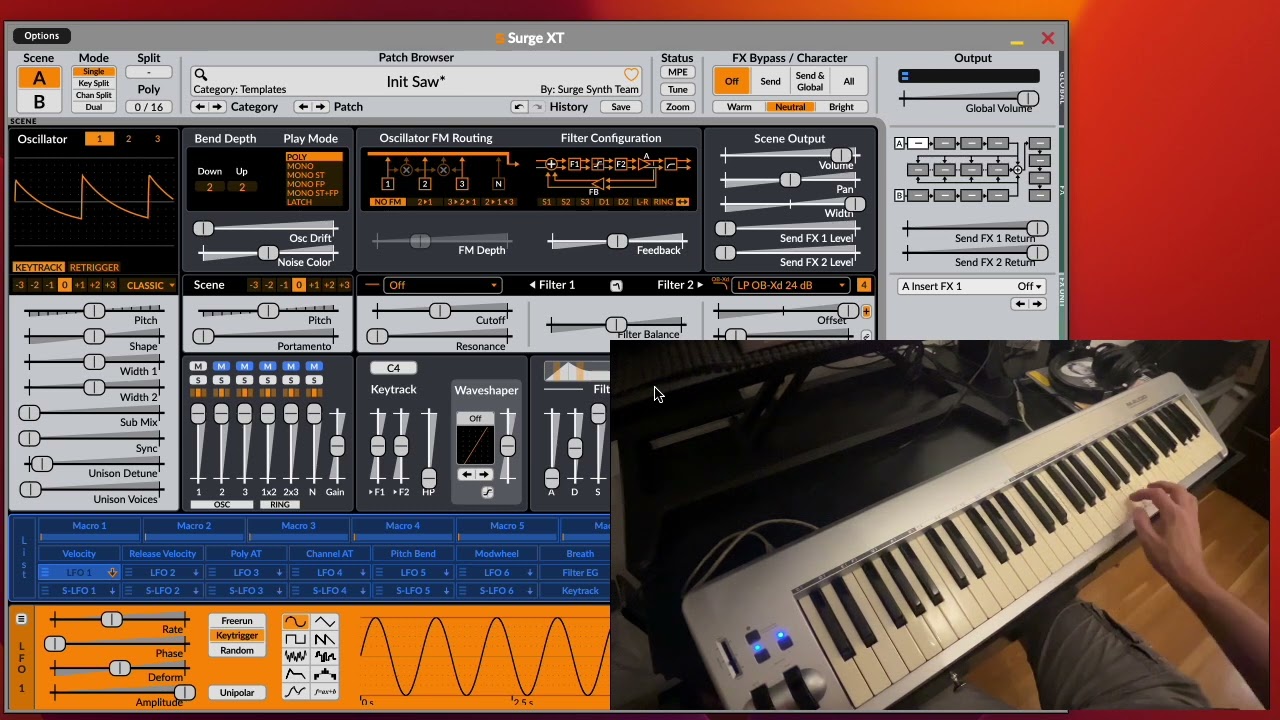Open the A Insert FX 1 dropdown

tap(972, 287)
